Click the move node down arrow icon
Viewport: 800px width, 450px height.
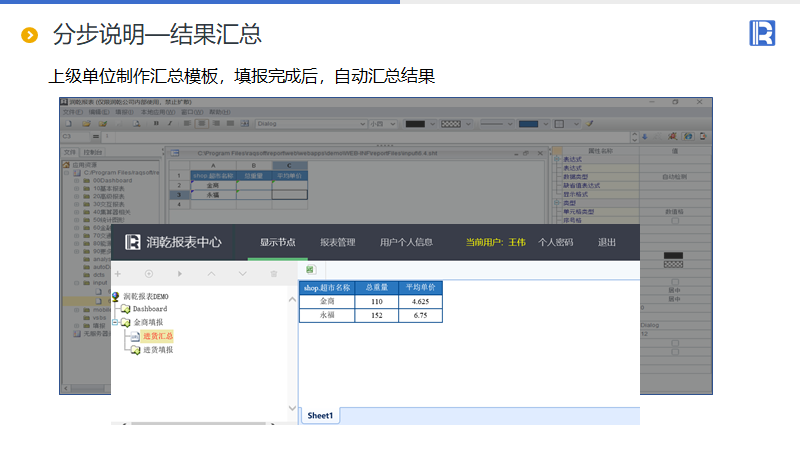242,273
